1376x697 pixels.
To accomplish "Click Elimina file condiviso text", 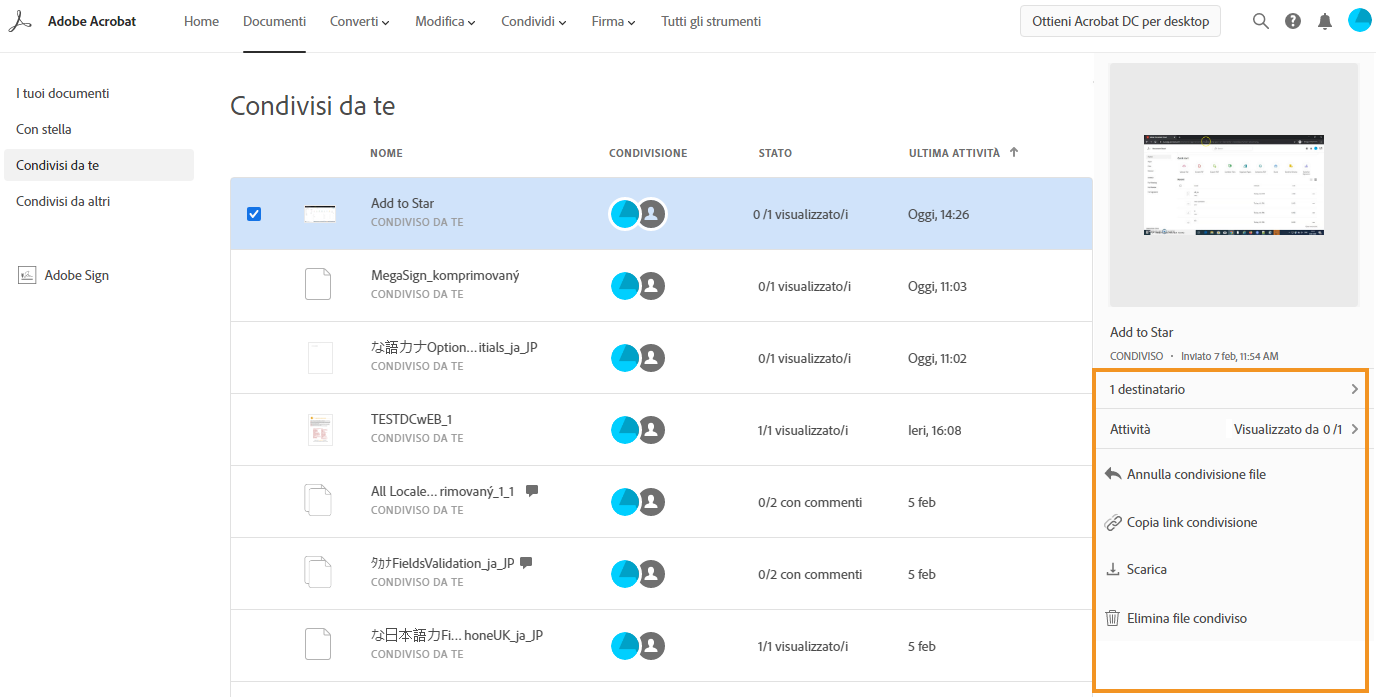I will click(x=1187, y=618).
